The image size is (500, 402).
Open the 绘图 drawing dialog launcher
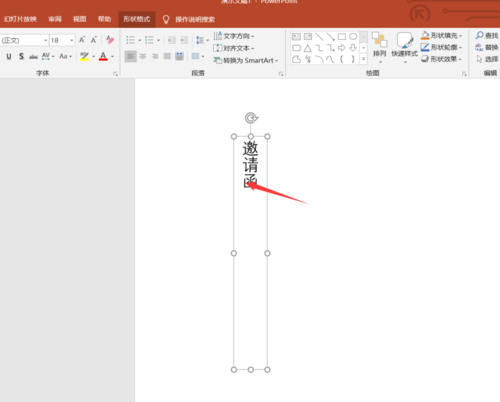(464, 74)
